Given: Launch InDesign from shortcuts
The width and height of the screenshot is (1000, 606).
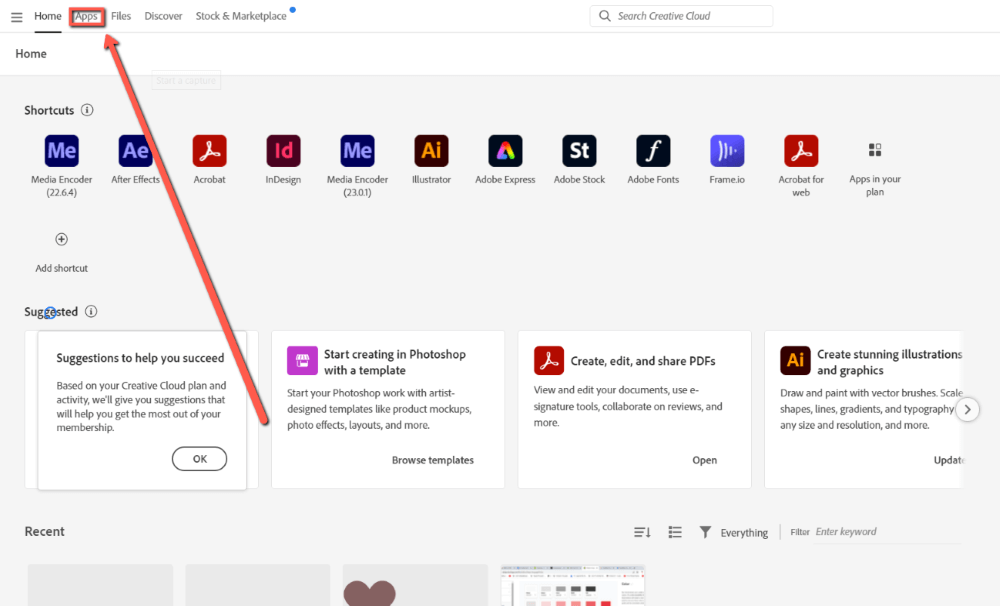Looking at the screenshot, I should (284, 151).
